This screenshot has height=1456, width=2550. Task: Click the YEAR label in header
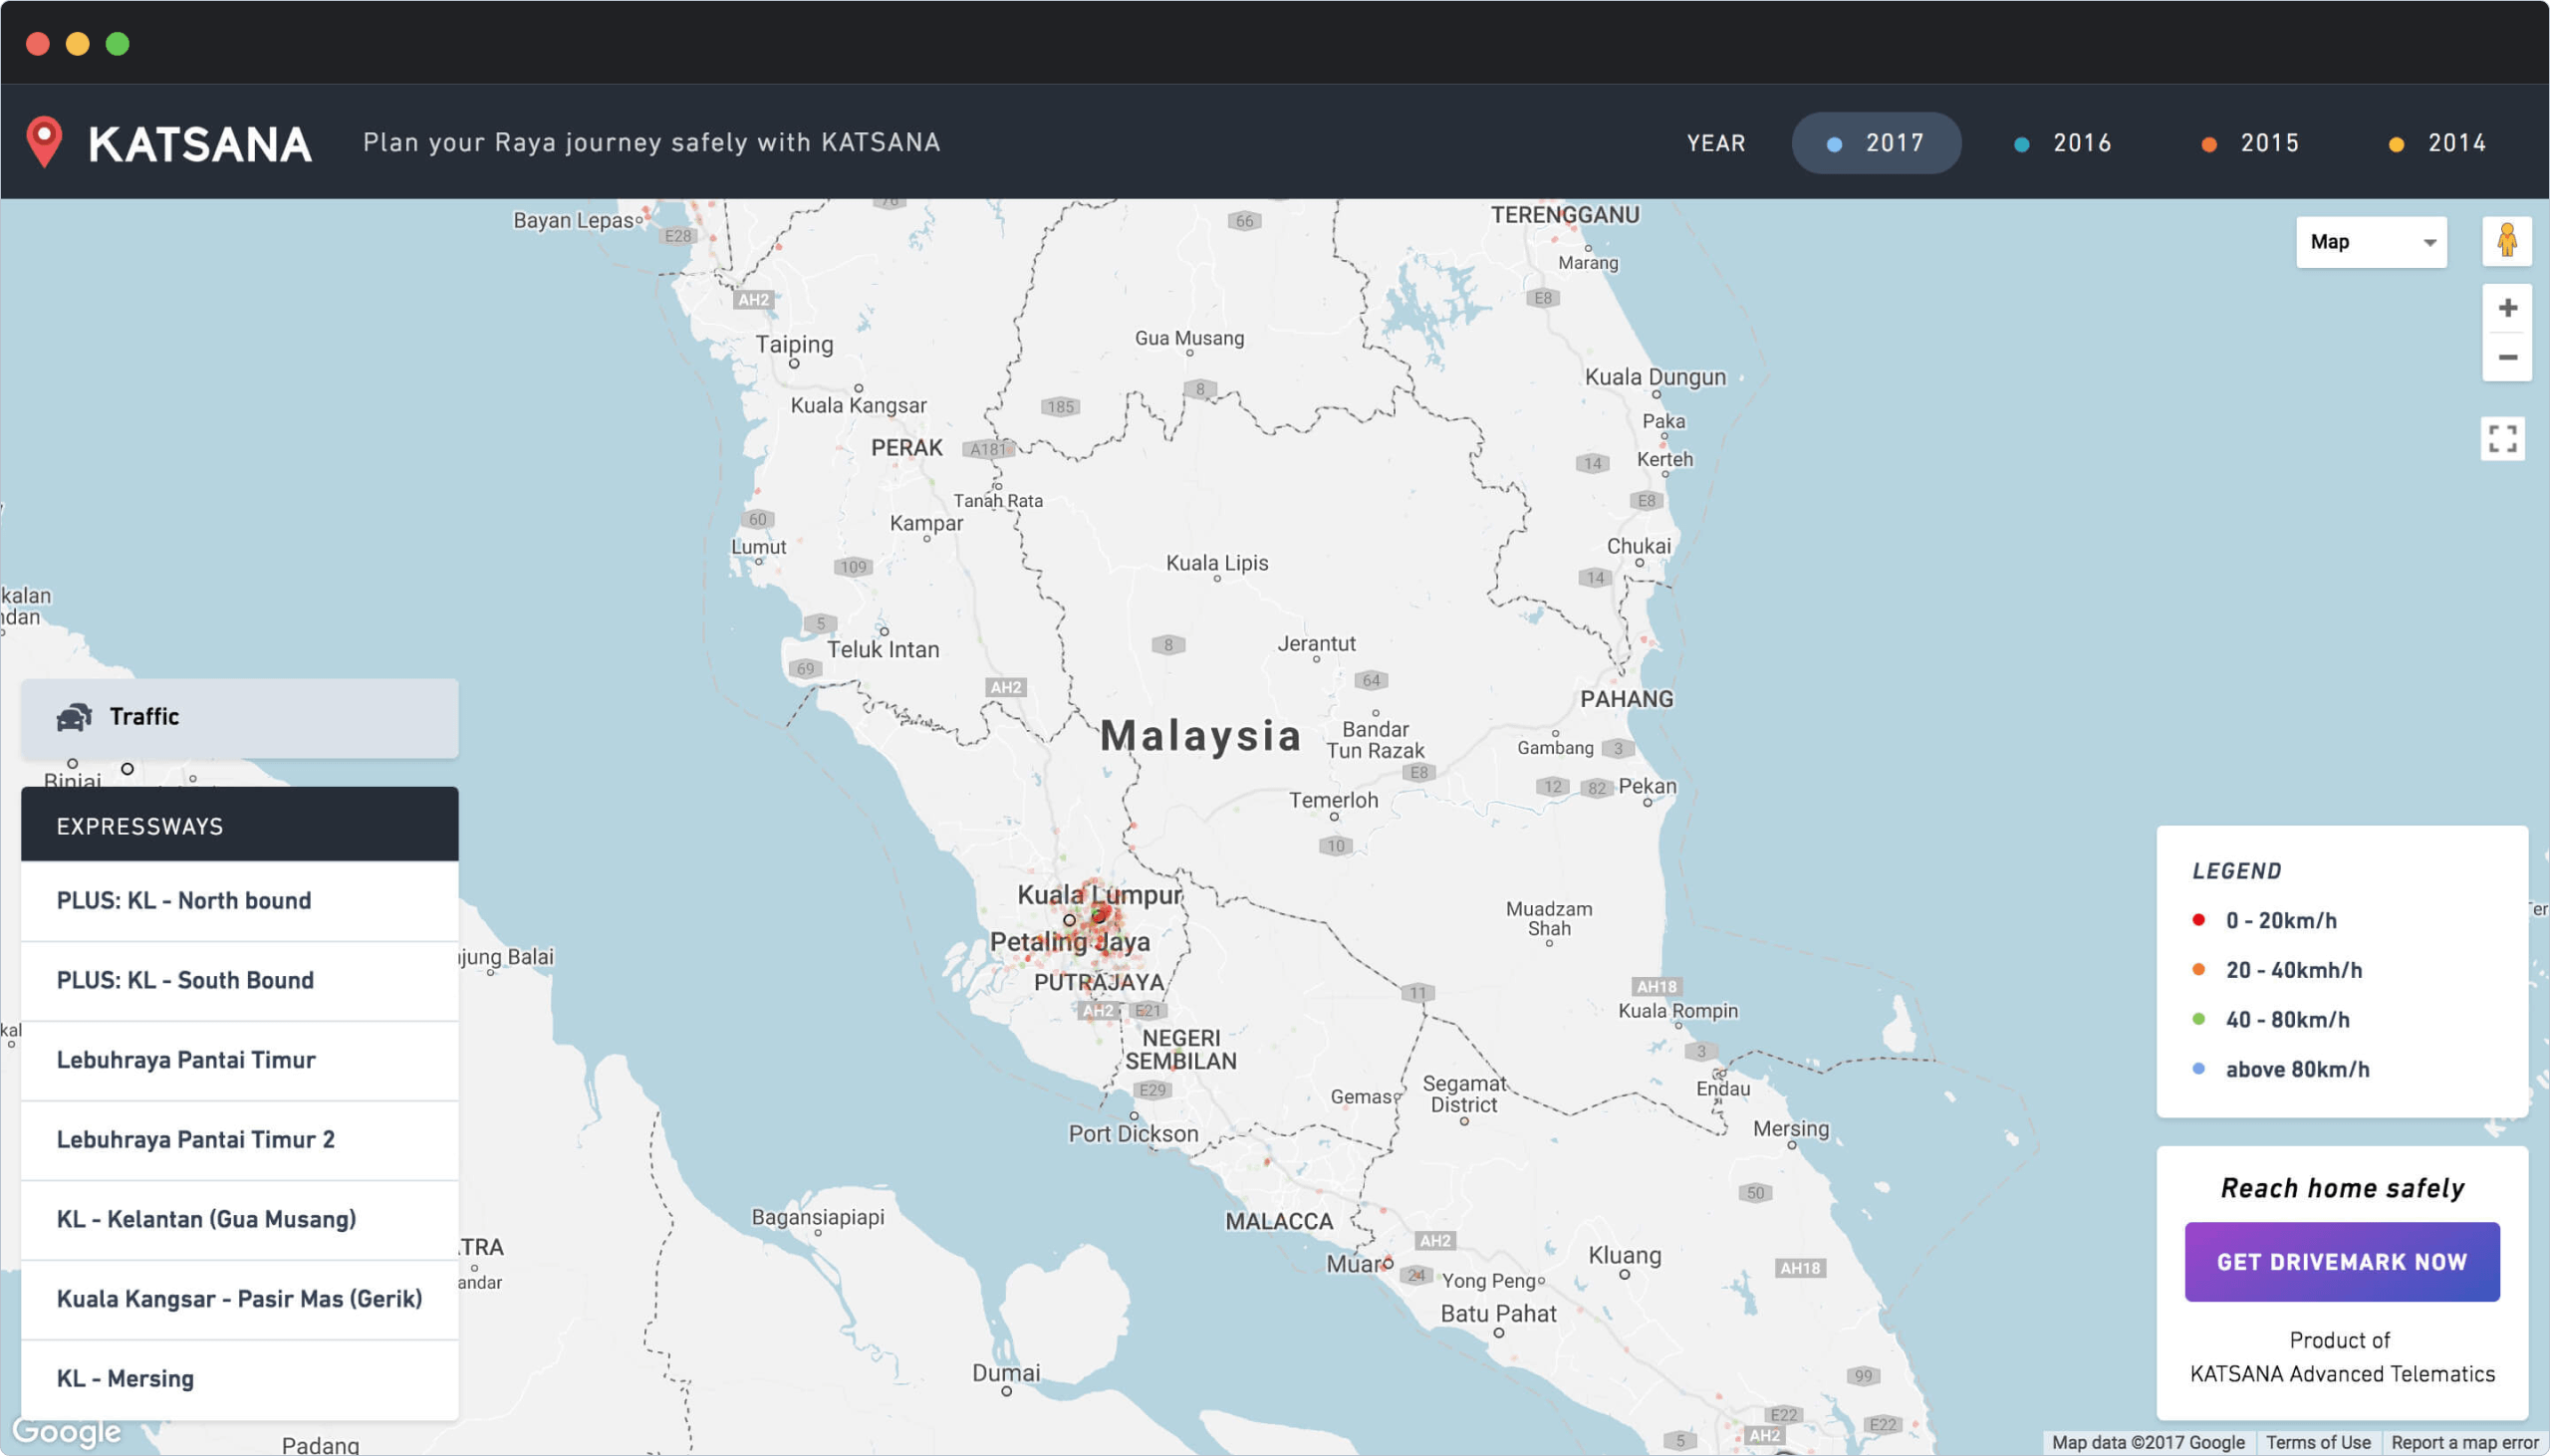[1716, 144]
